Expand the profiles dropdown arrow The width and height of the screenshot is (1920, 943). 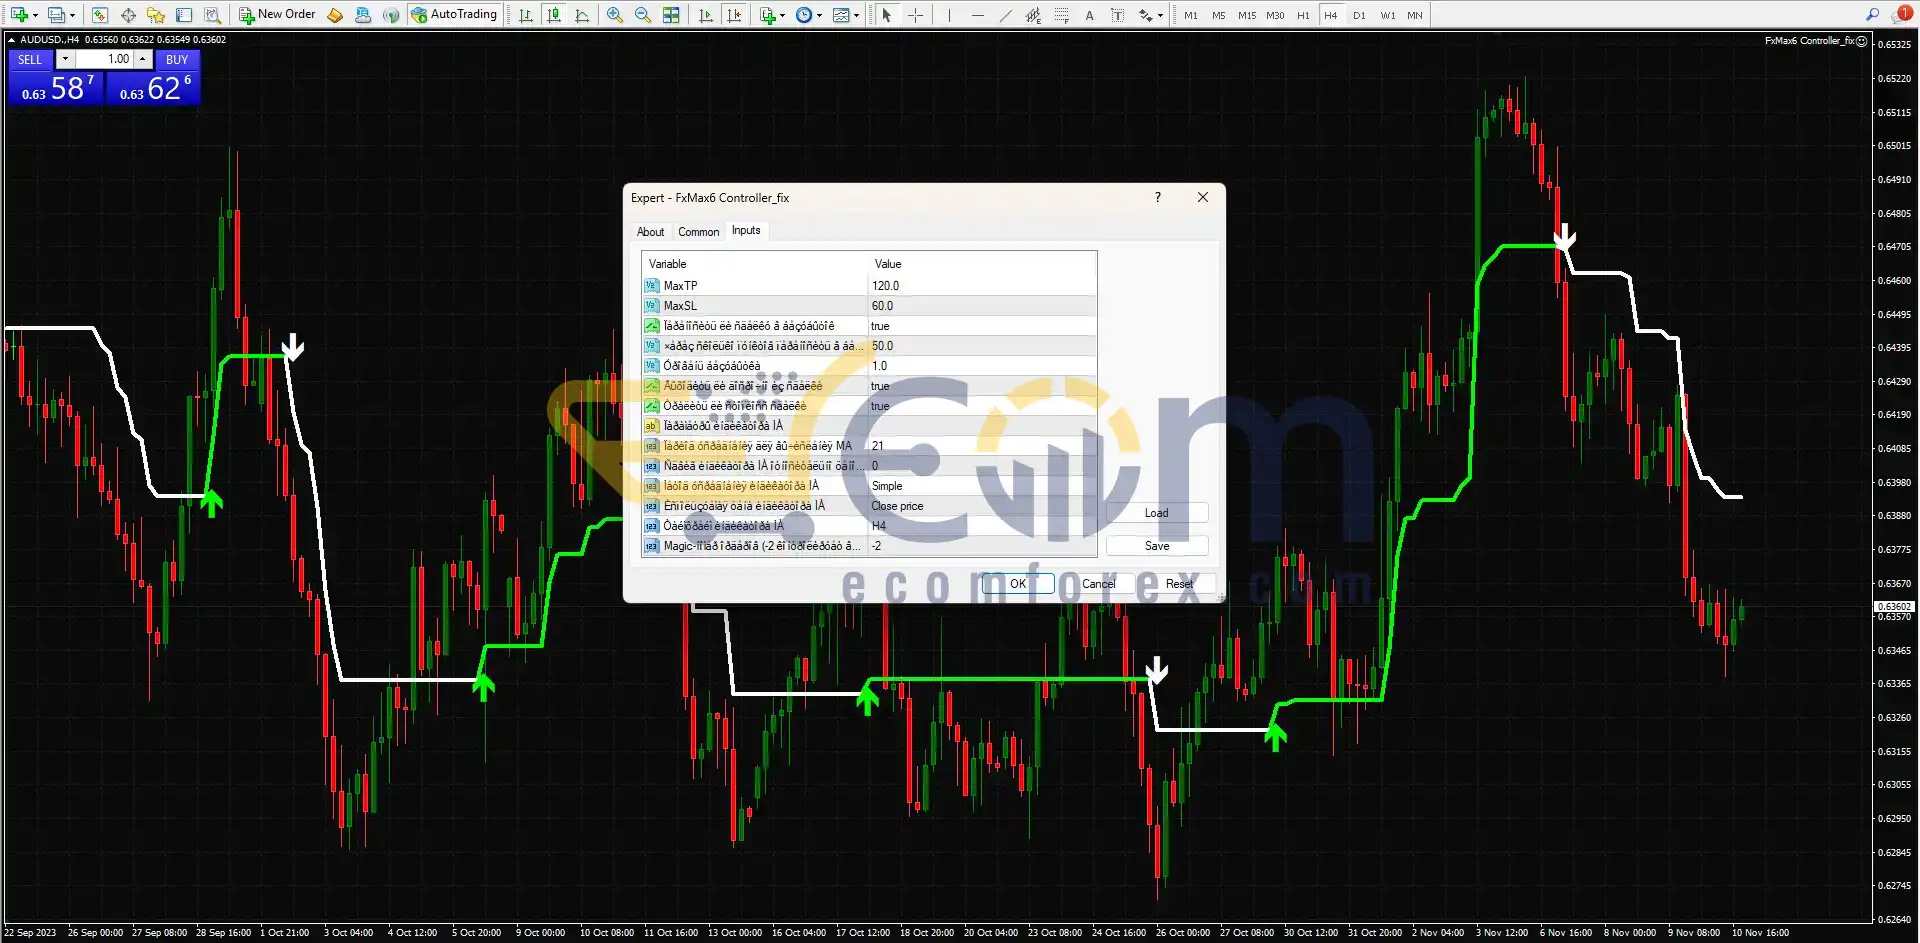[x=72, y=15]
